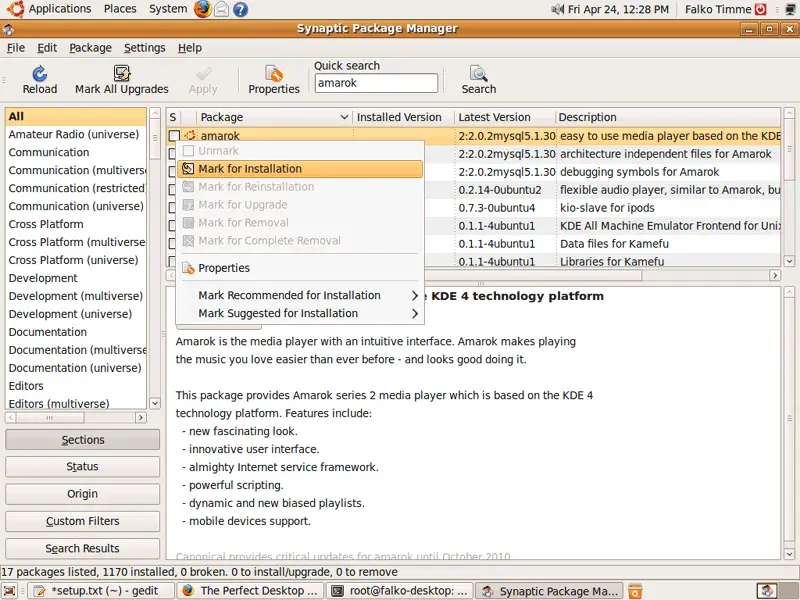Screen dimensions: 800x600
Task: Click the section list scroll right arrow
Action: point(140,418)
